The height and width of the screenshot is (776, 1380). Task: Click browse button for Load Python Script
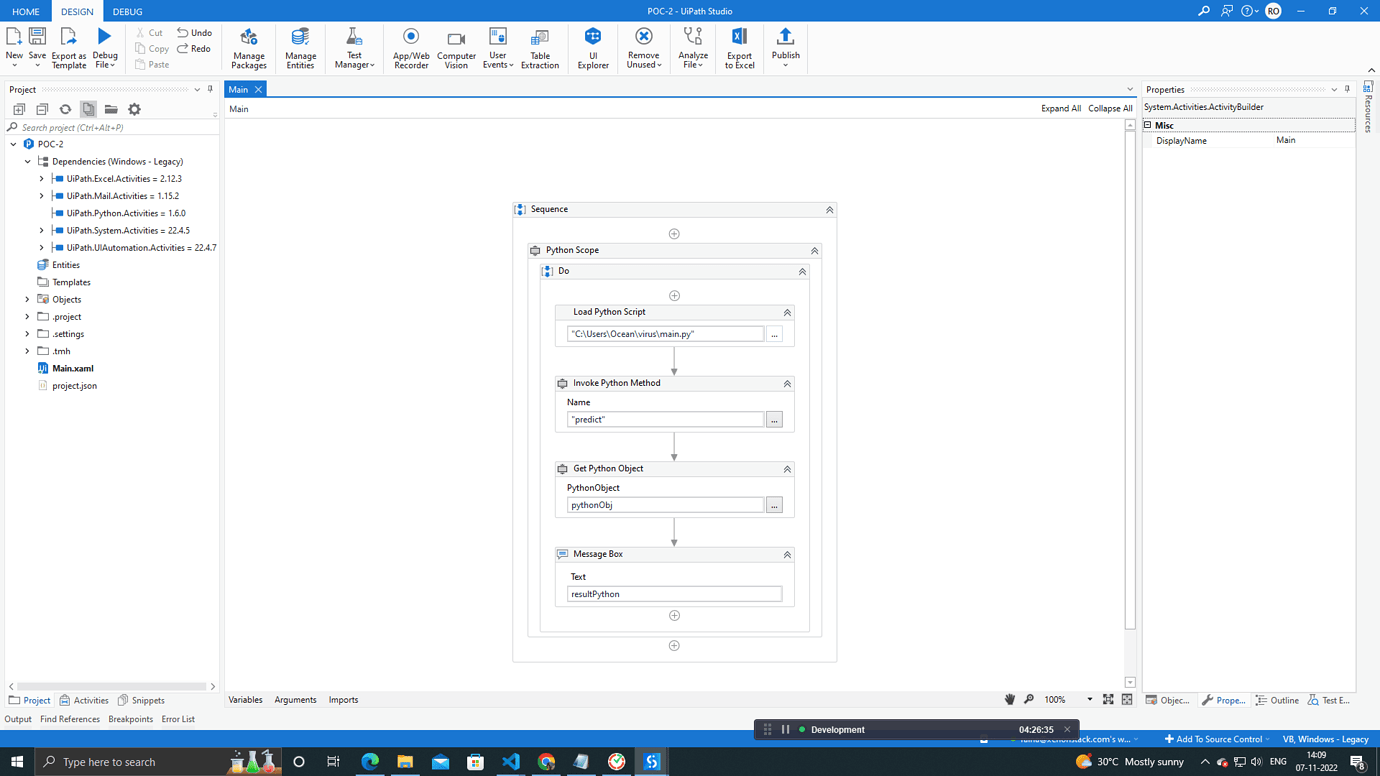click(x=774, y=335)
